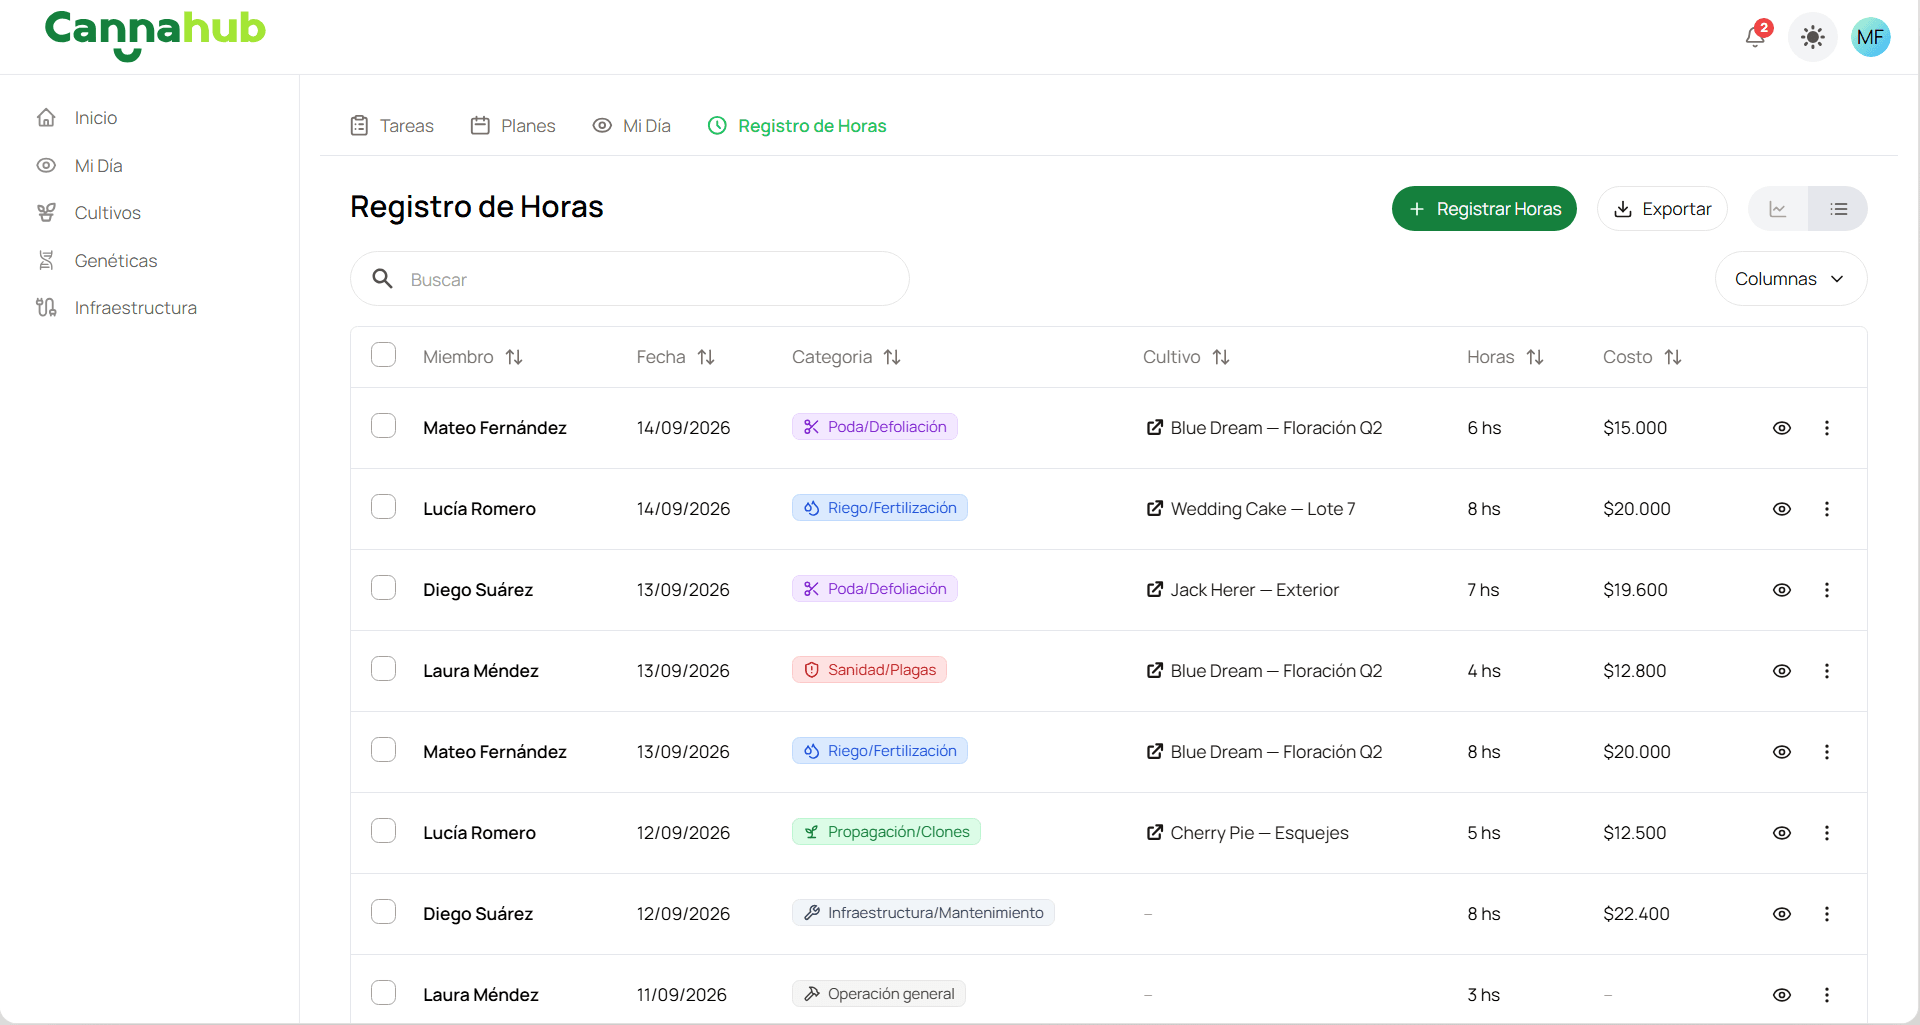The height and width of the screenshot is (1025, 1920).
Task: Open external link icon for Wedding Cake — Lote 7
Action: pyautogui.click(x=1154, y=509)
